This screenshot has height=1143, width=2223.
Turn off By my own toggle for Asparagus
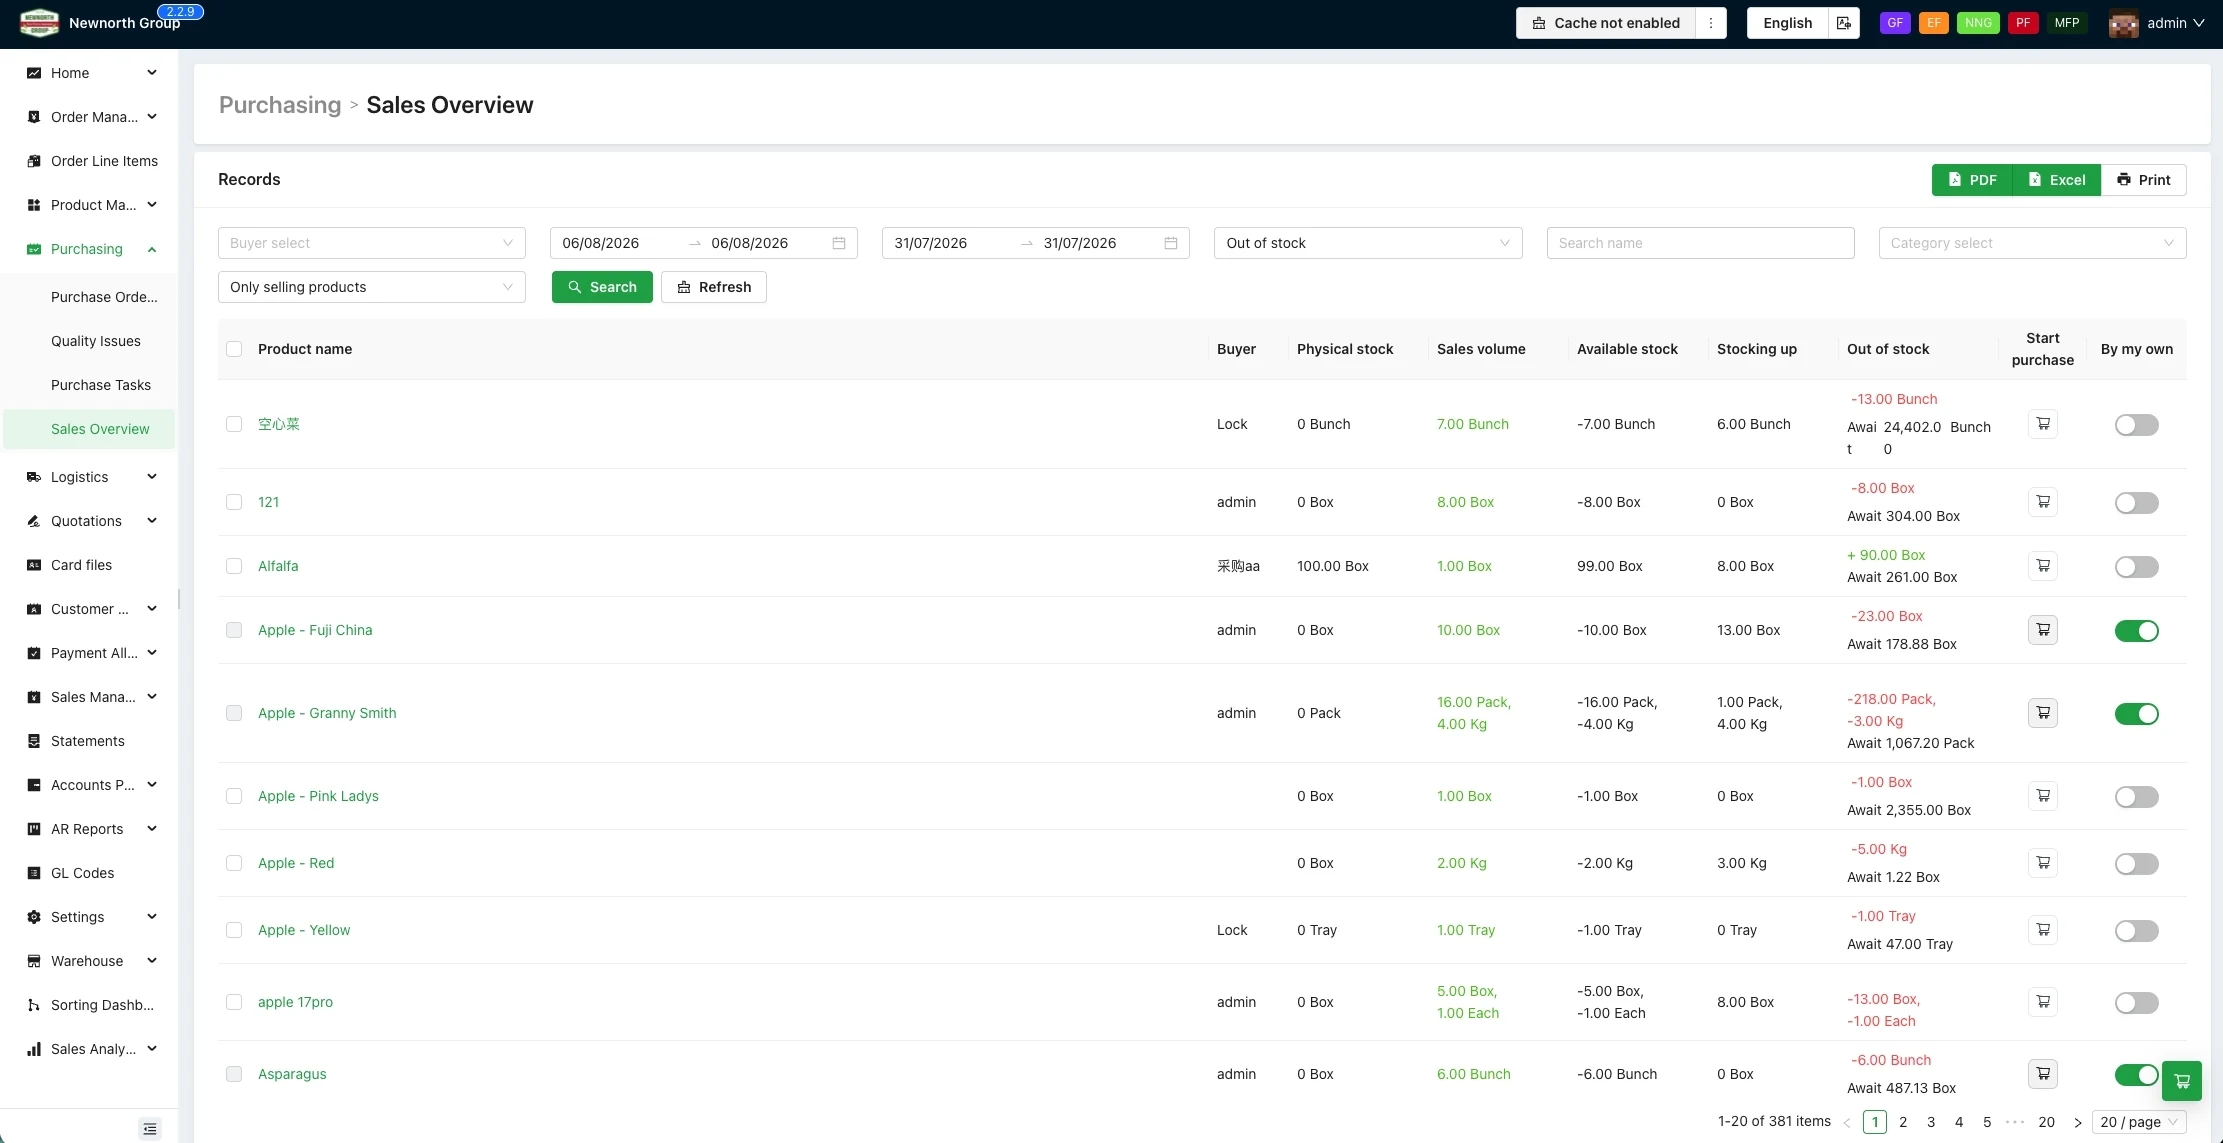click(2136, 1075)
